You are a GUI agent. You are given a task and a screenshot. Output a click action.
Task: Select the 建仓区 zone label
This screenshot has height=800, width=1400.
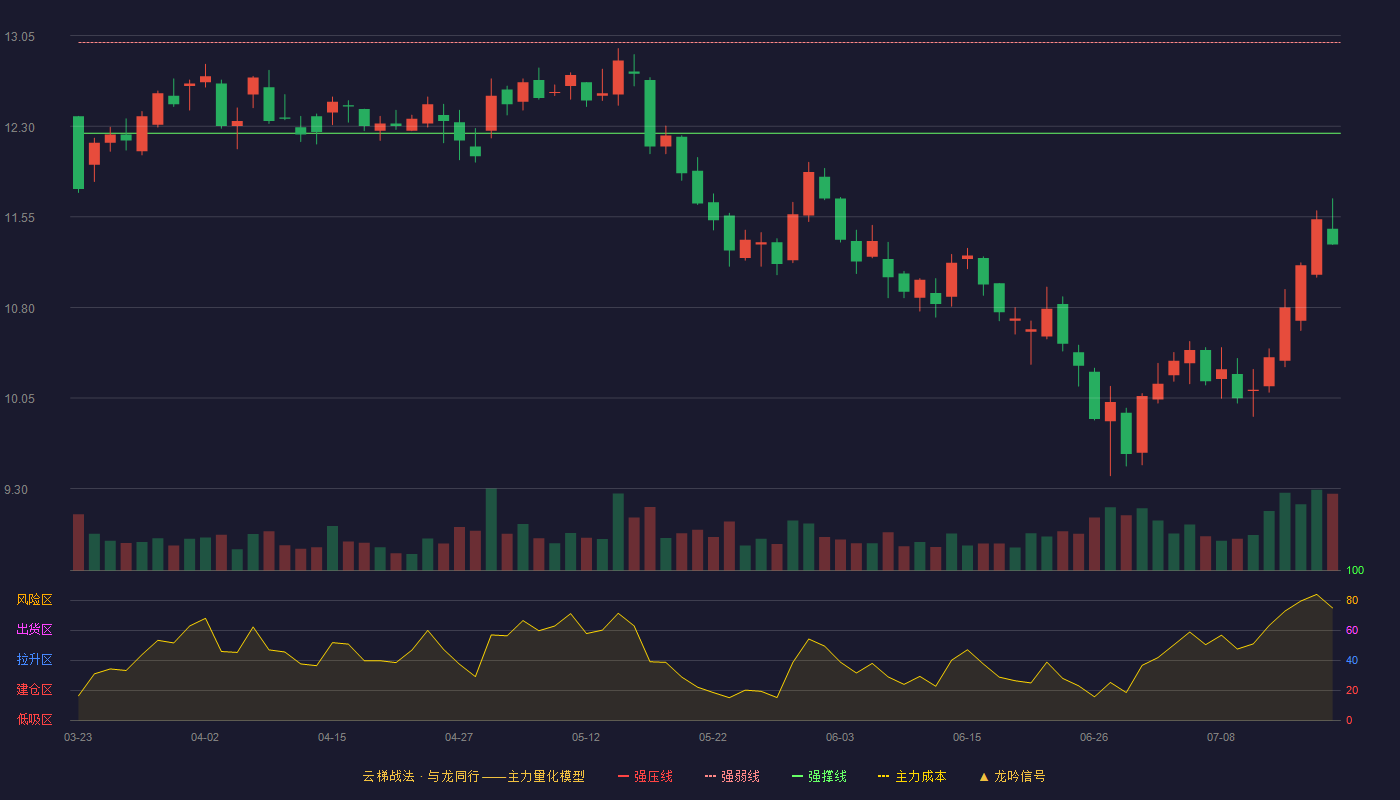tap(34, 690)
